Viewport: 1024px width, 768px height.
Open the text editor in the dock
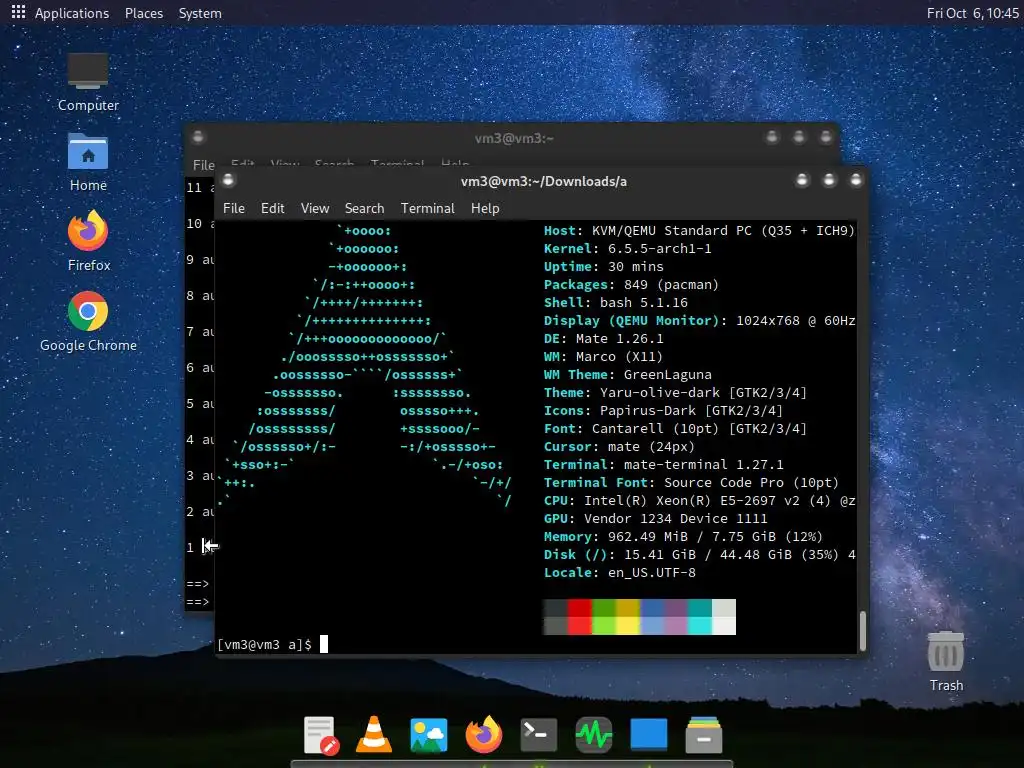point(321,735)
